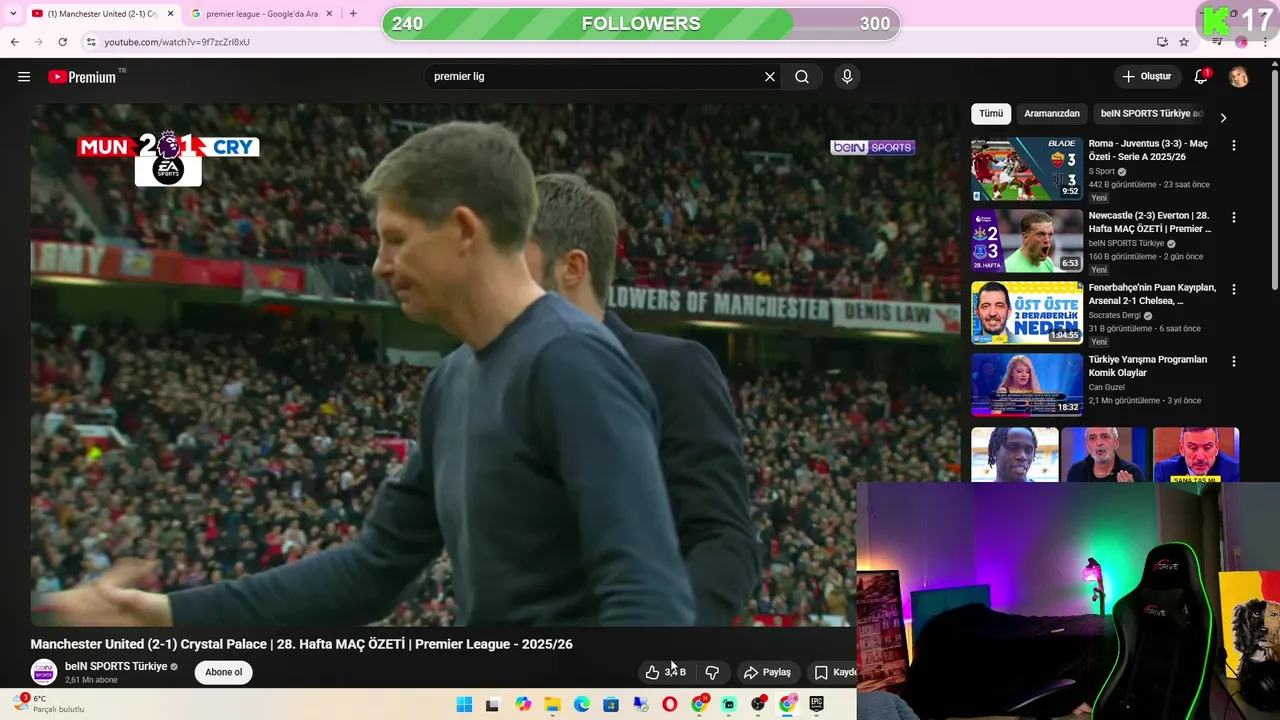Open Epic Games launcher from taskbar
Screen dimensions: 1280x720
(816, 704)
